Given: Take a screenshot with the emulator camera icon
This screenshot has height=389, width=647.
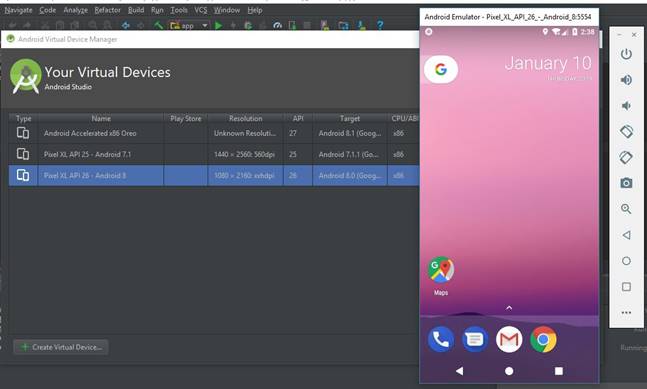Looking at the screenshot, I should (626, 183).
